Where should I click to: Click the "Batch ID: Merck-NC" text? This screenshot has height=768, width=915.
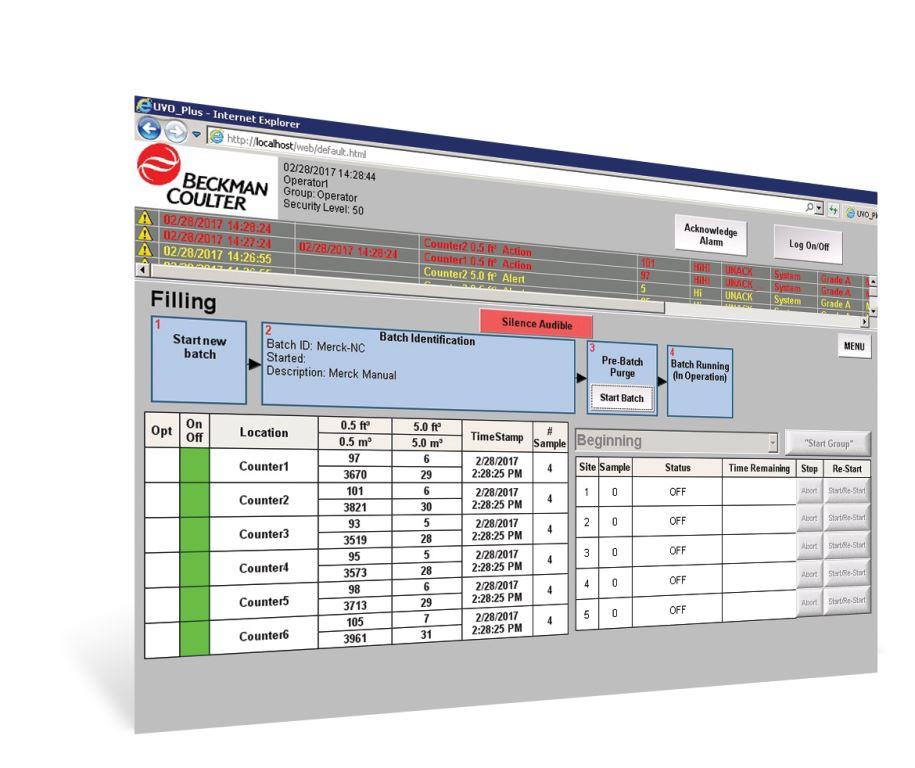point(316,346)
